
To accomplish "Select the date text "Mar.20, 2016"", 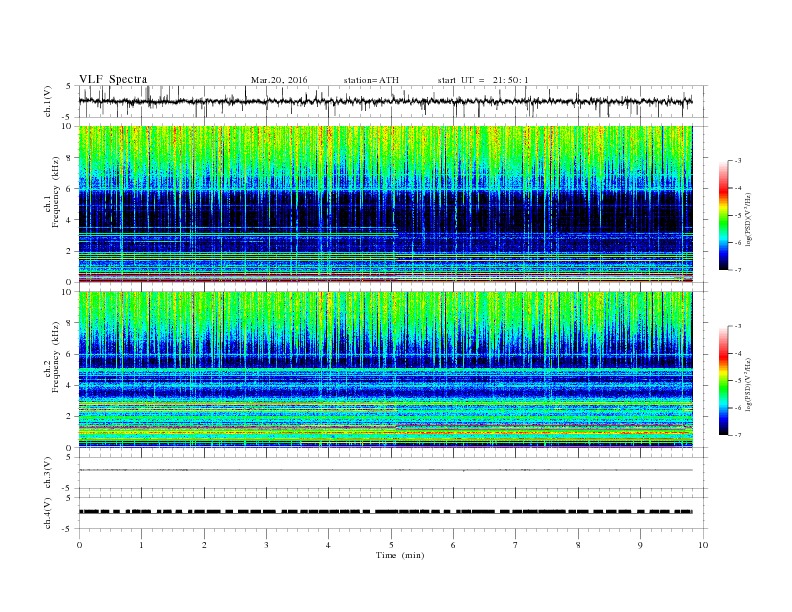I will (x=279, y=80).
